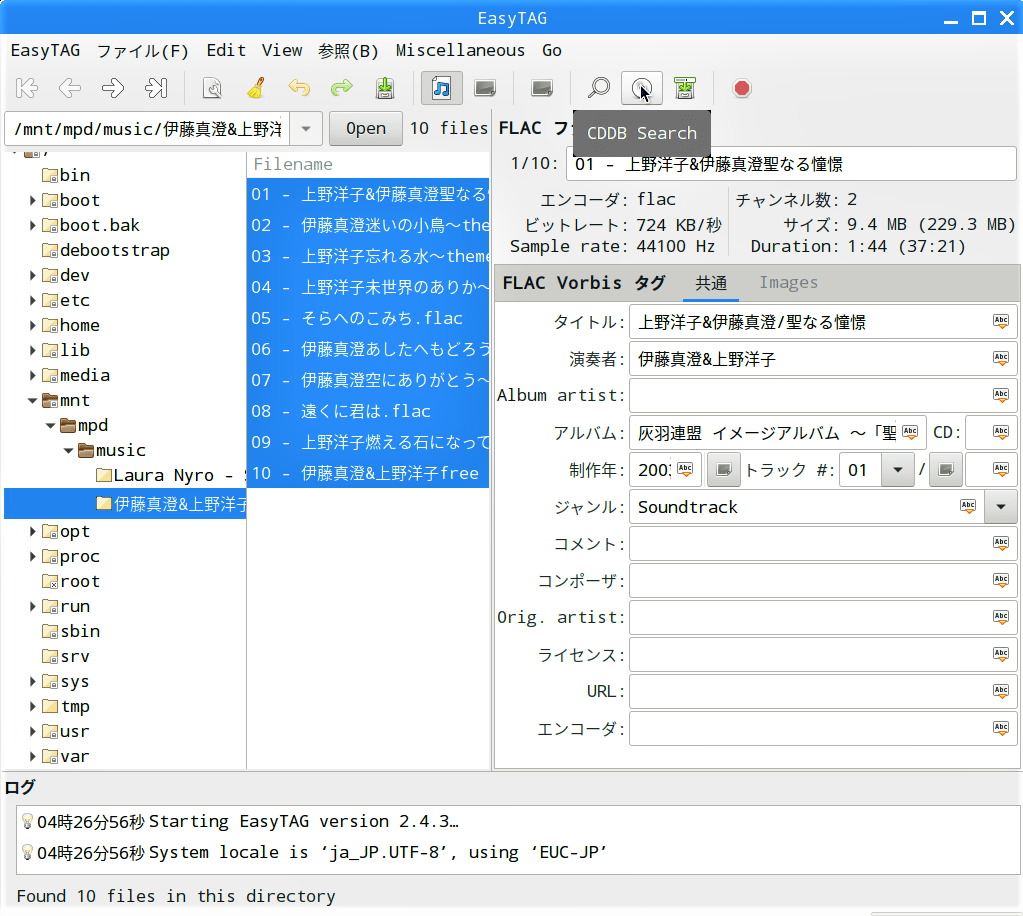
Task: Click Abc icon in the bottom エンコーダ tag field
Action: coord(1001,728)
